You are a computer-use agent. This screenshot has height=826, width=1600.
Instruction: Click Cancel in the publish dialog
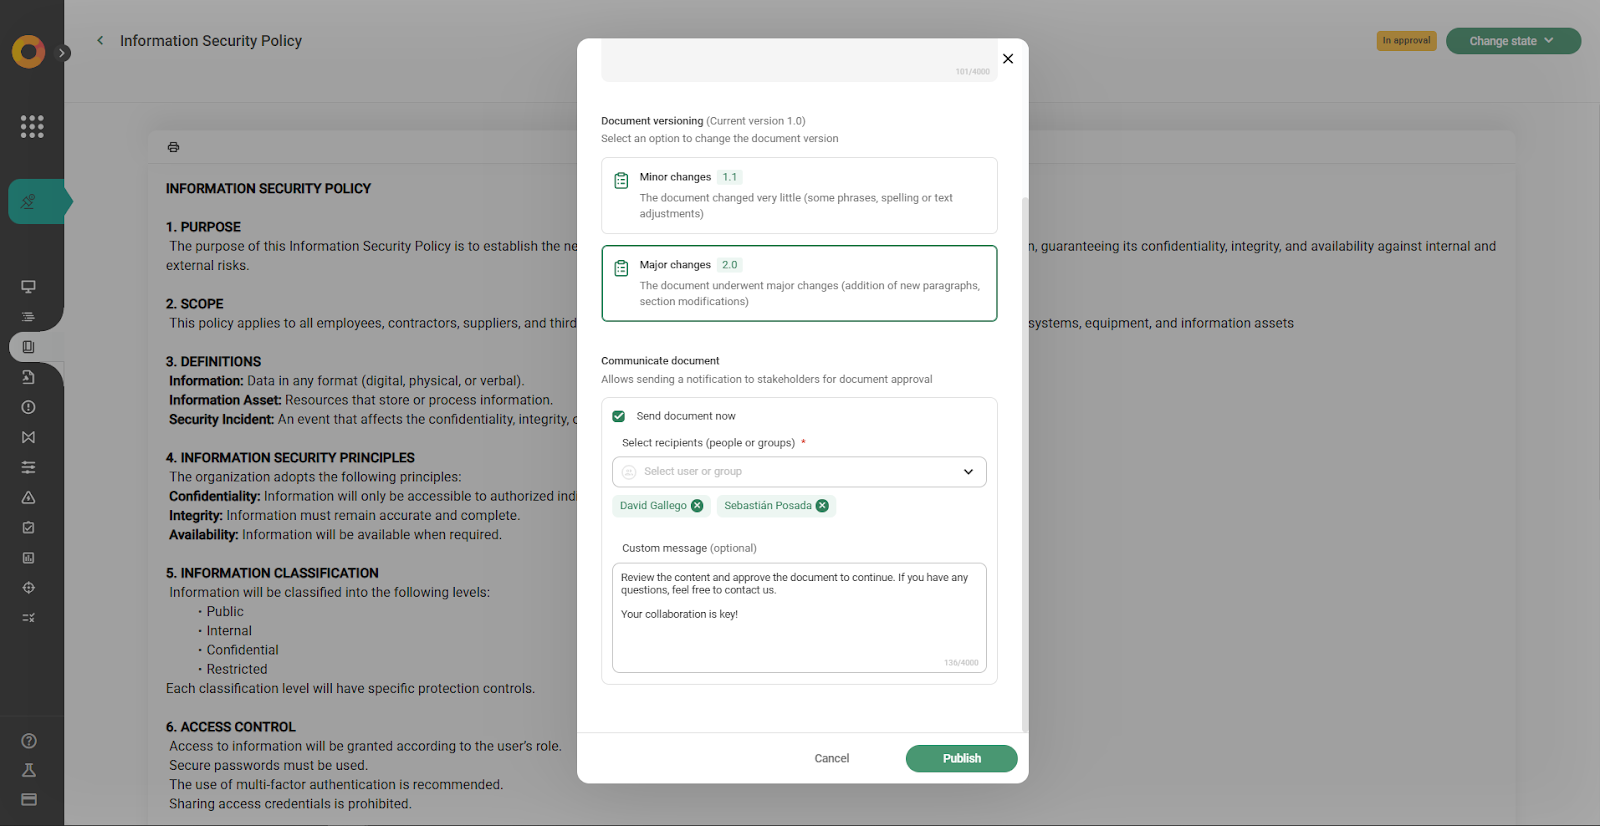(x=831, y=759)
